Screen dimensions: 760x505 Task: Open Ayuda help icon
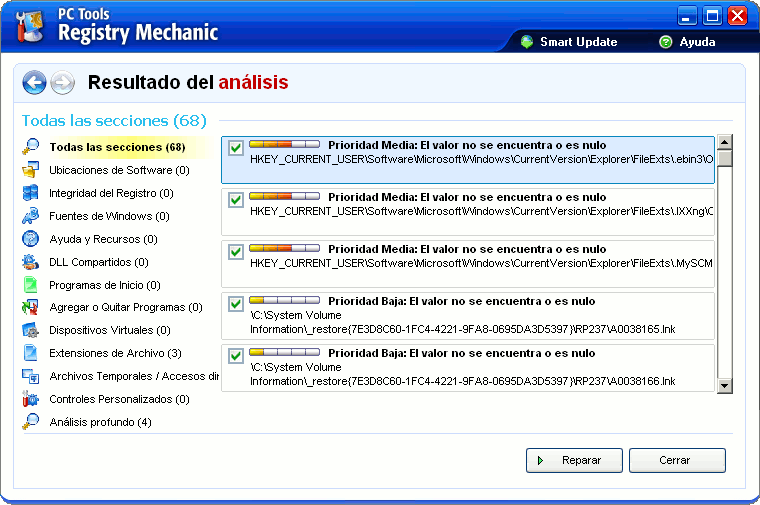(x=665, y=42)
